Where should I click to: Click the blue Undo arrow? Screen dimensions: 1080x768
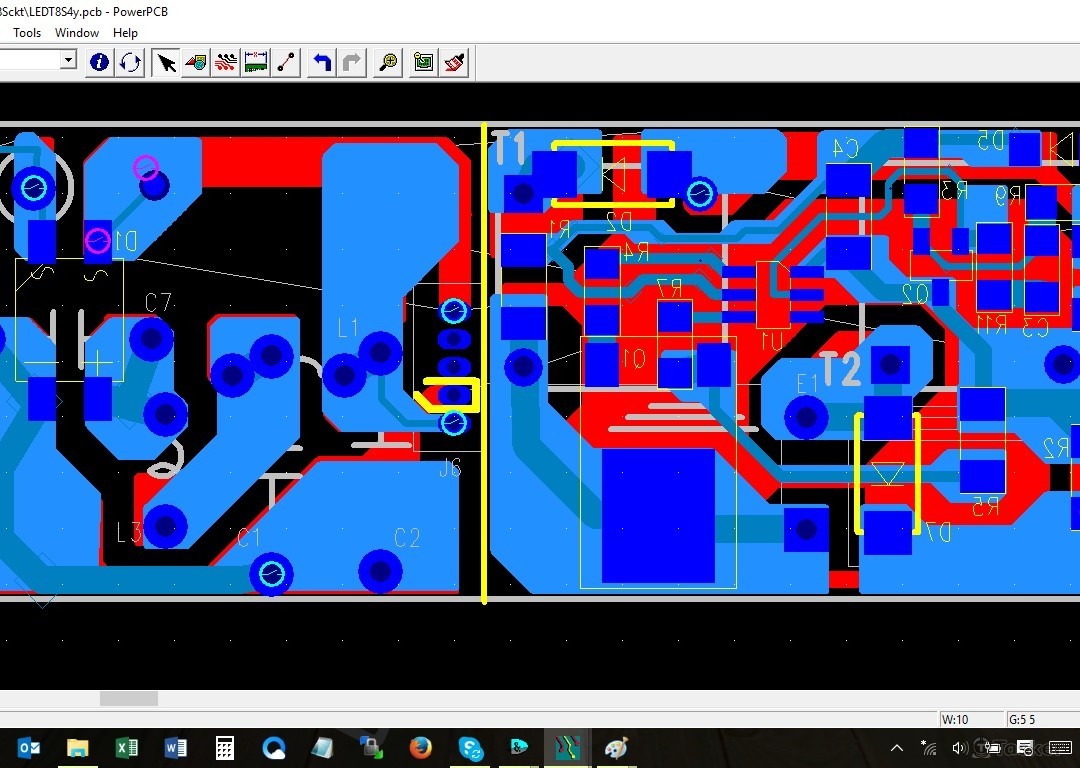[321, 62]
